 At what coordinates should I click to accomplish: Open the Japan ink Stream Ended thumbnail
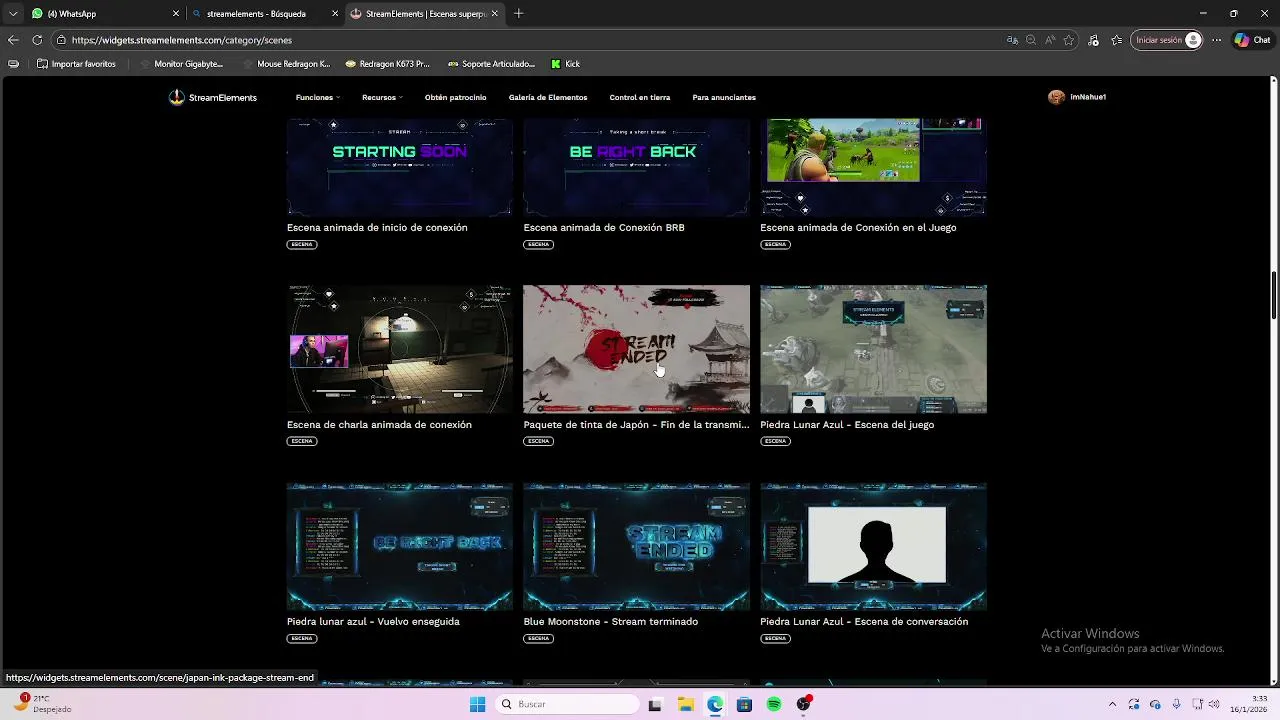tap(636, 349)
